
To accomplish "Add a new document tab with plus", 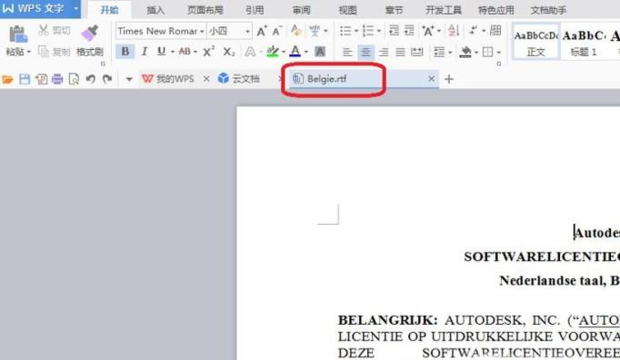I will [x=449, y=79].
